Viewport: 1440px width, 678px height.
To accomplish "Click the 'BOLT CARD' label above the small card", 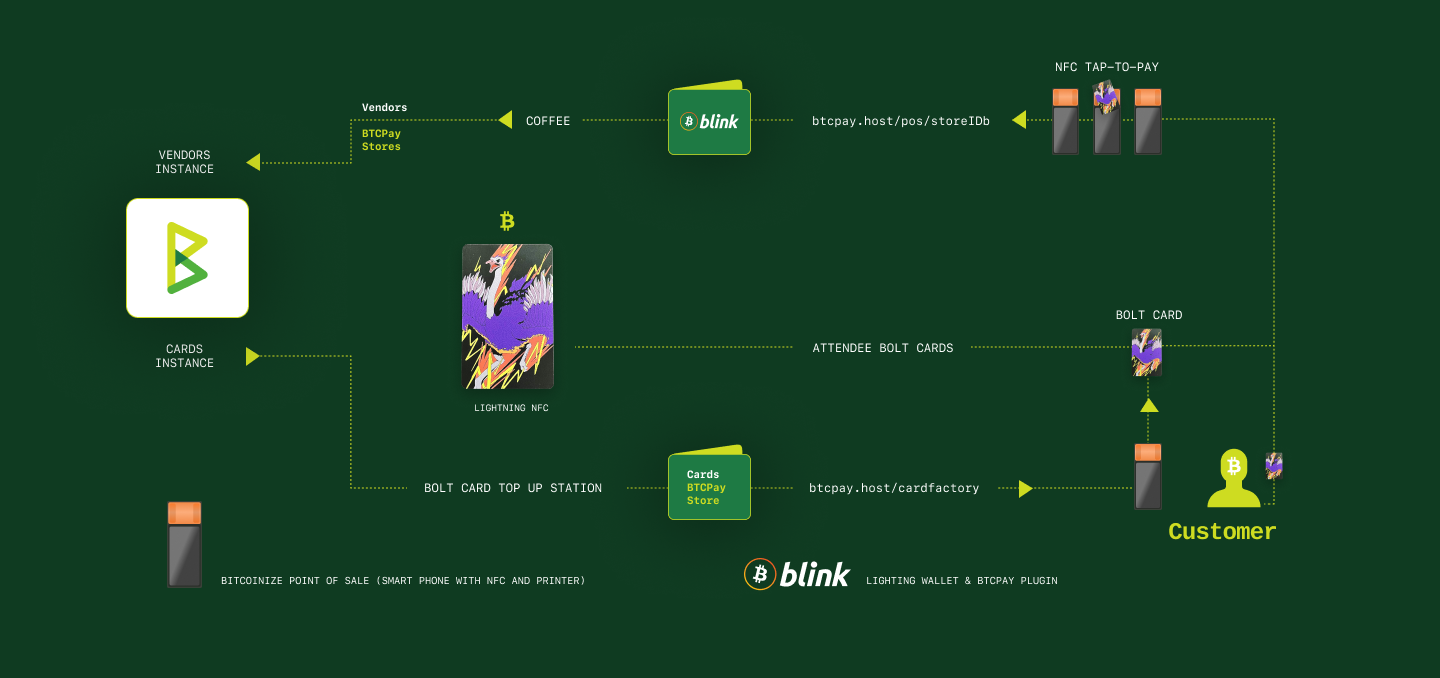I will tap(1149, 315).
